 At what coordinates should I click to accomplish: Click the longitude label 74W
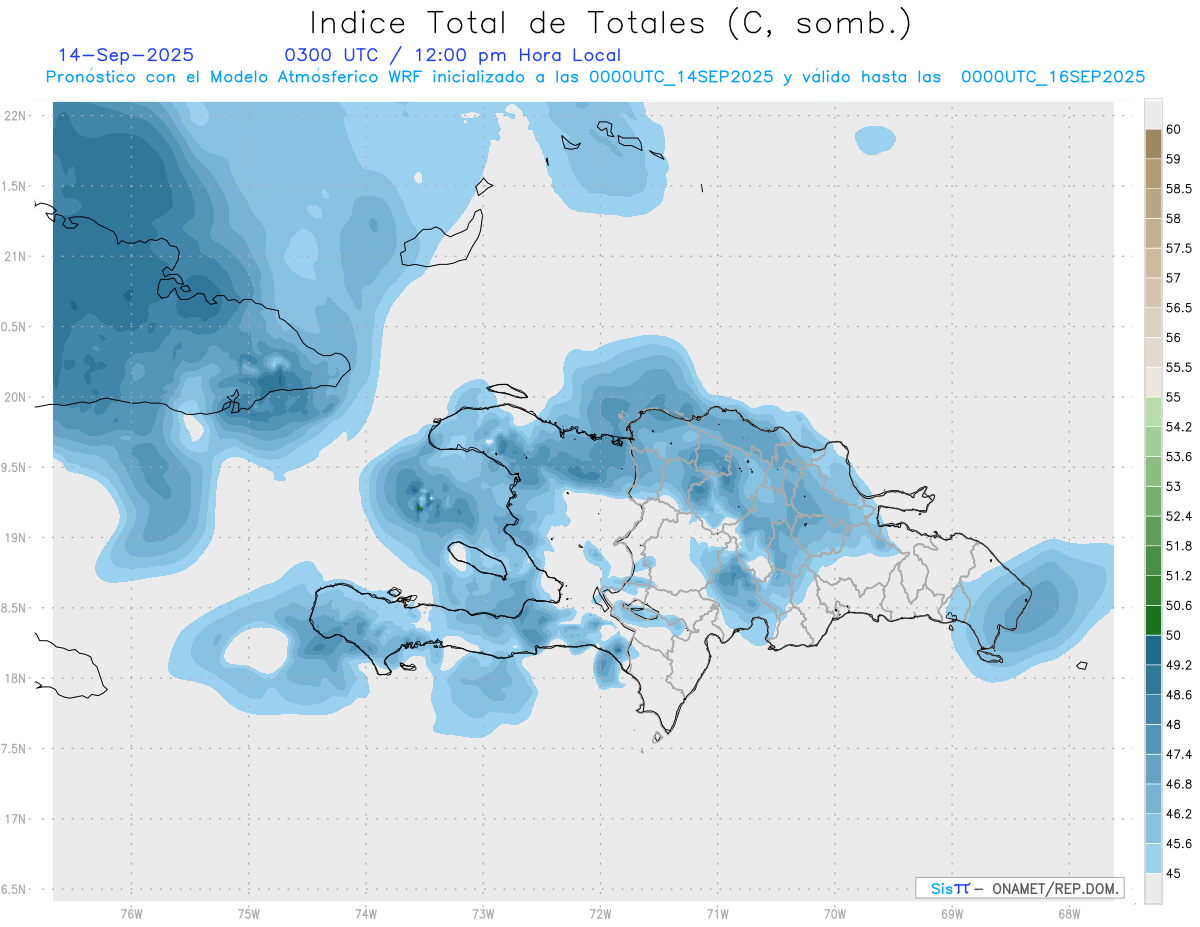pos(366,913)
